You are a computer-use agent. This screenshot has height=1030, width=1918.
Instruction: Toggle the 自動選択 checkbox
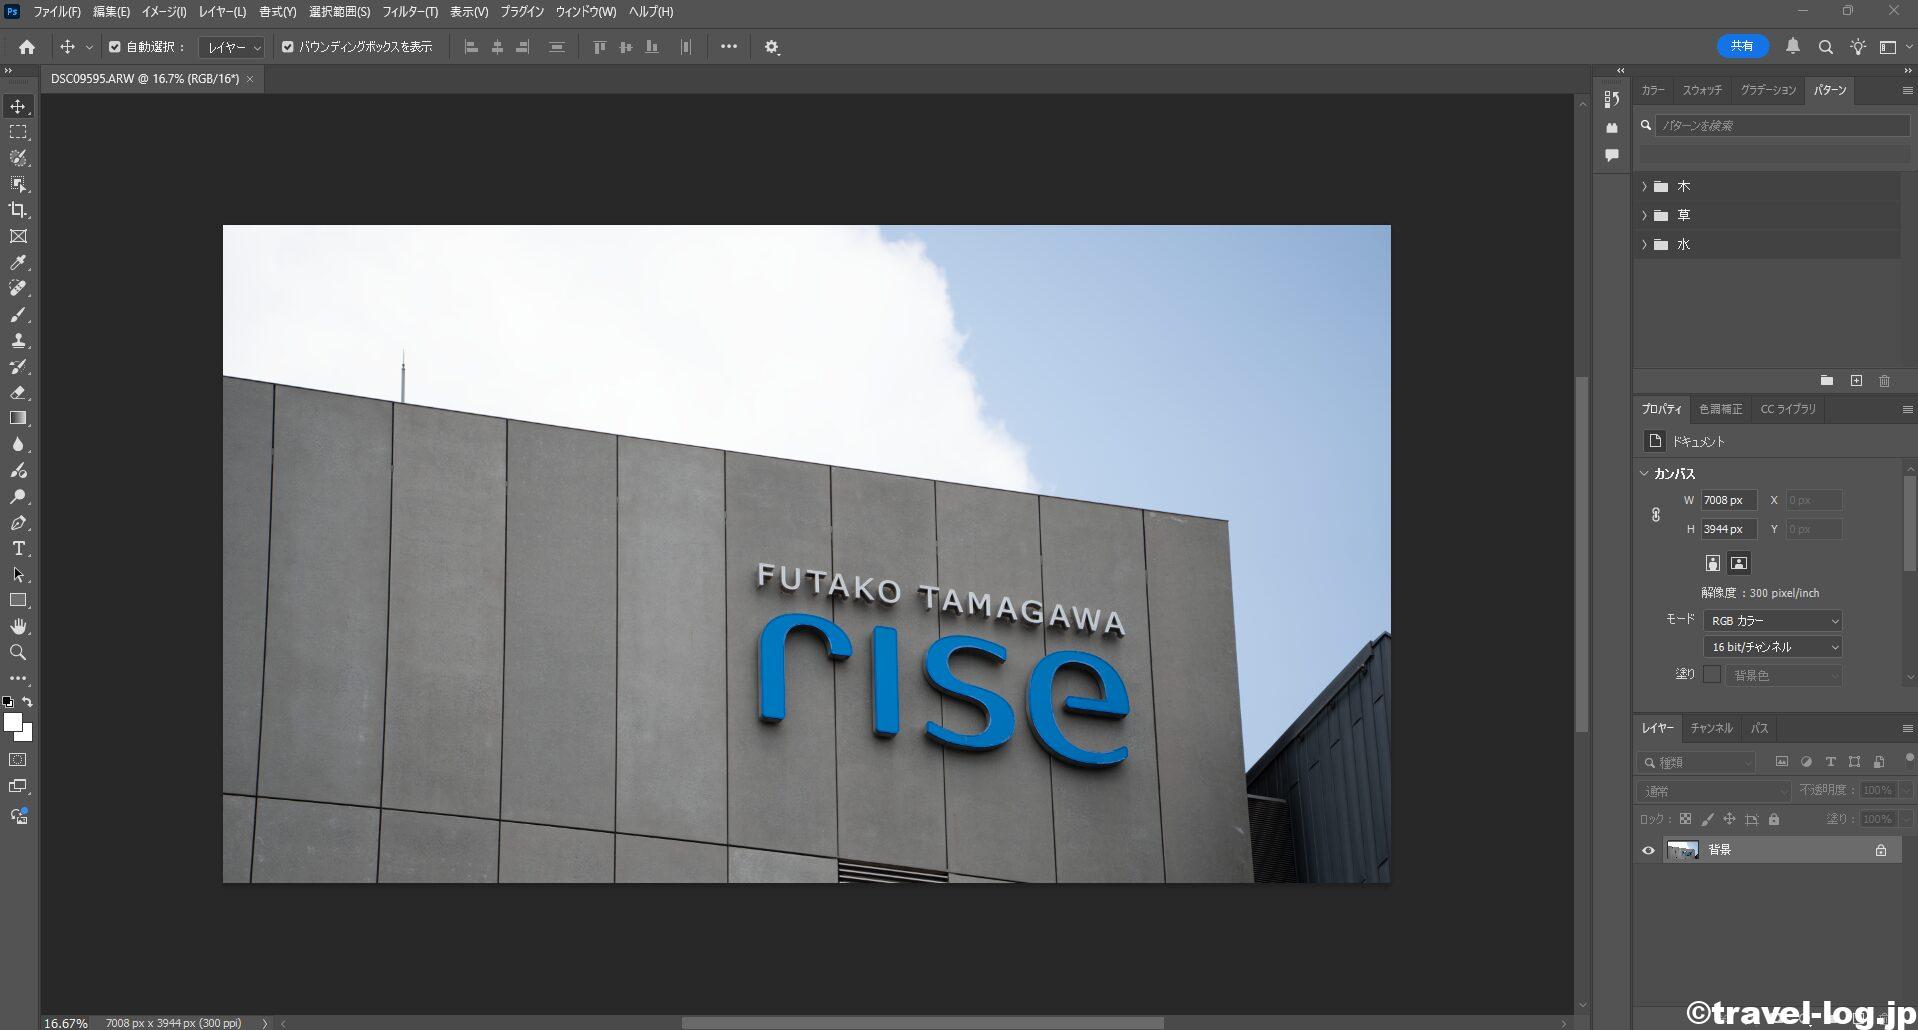tap(115, 47)
